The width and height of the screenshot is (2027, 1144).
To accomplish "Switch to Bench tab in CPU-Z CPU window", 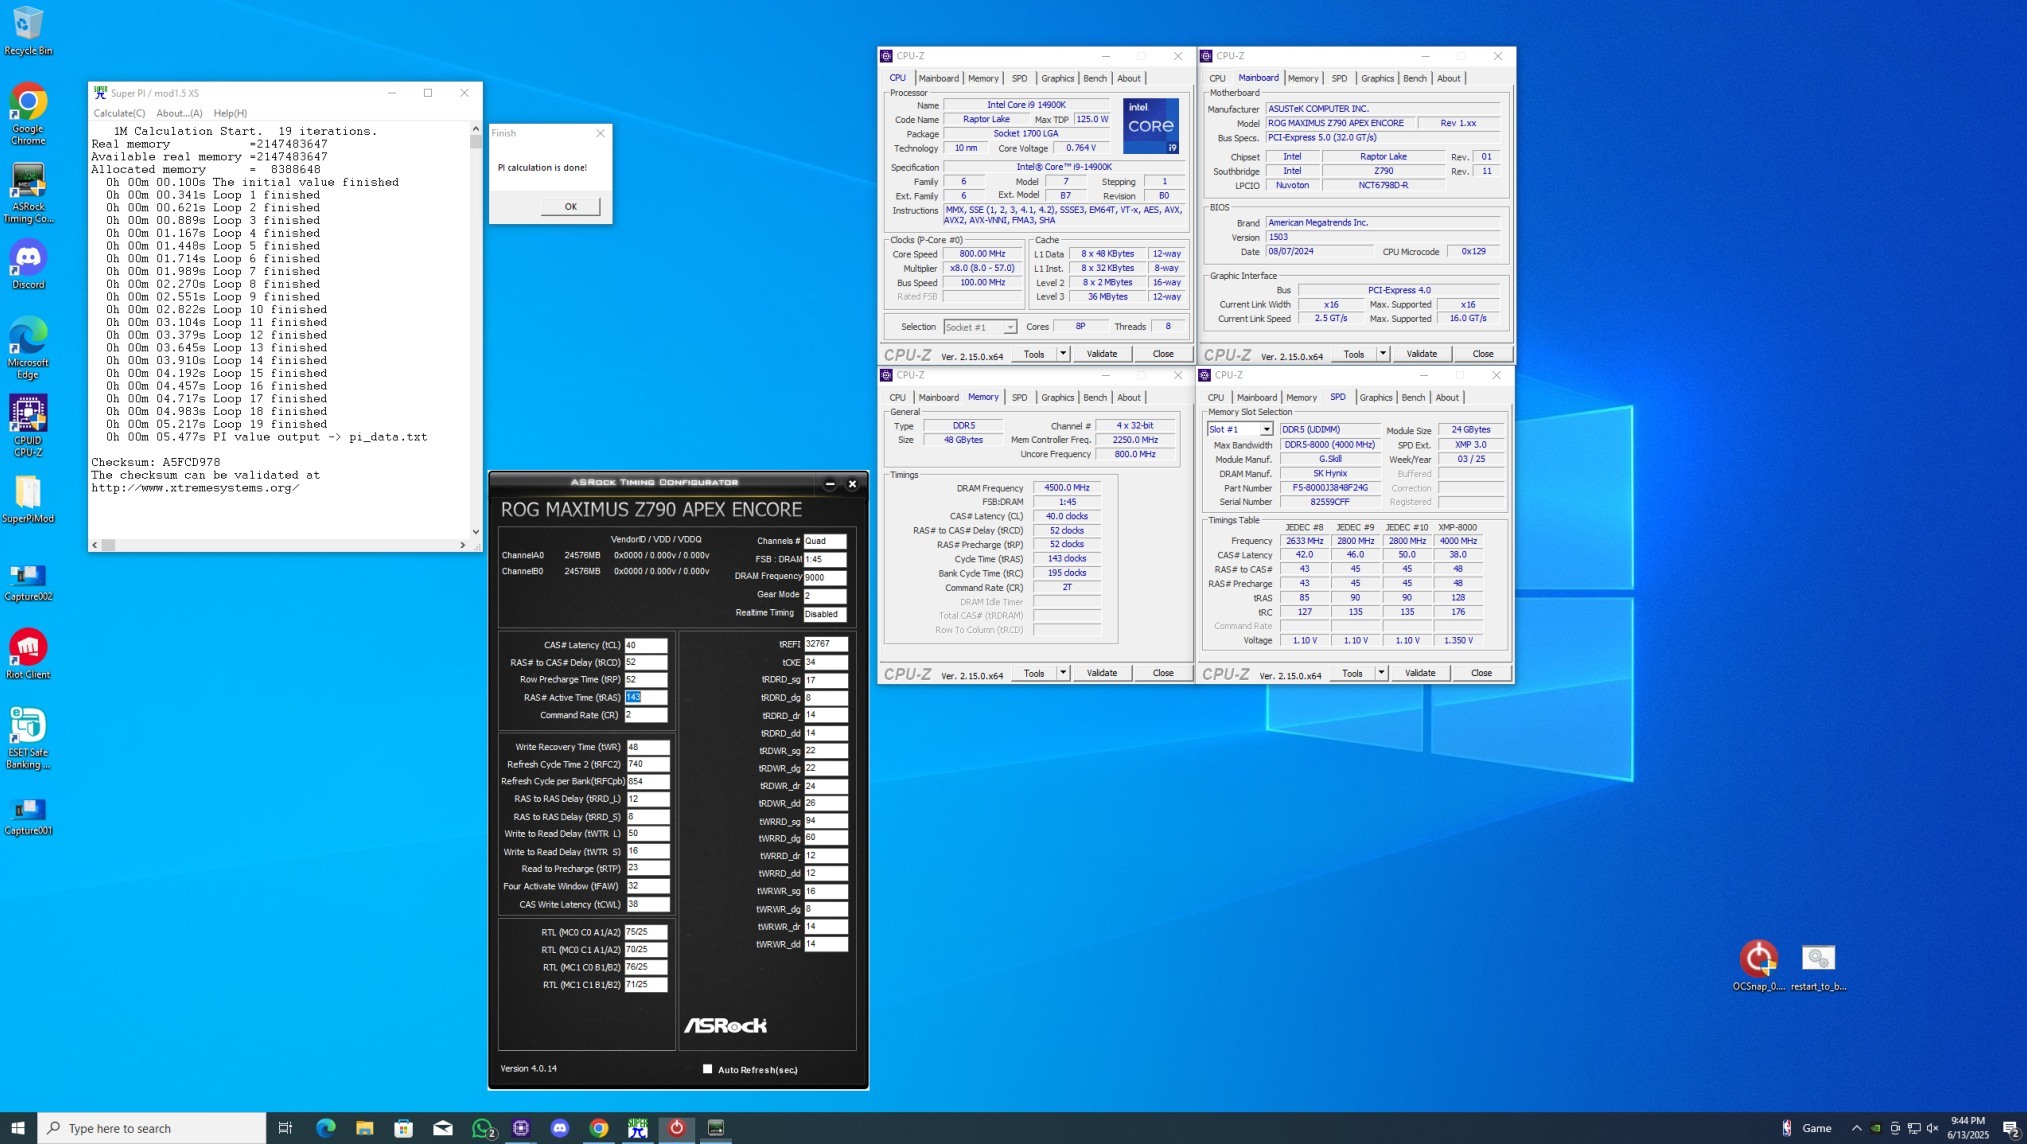I will [x=1095, y=78].
